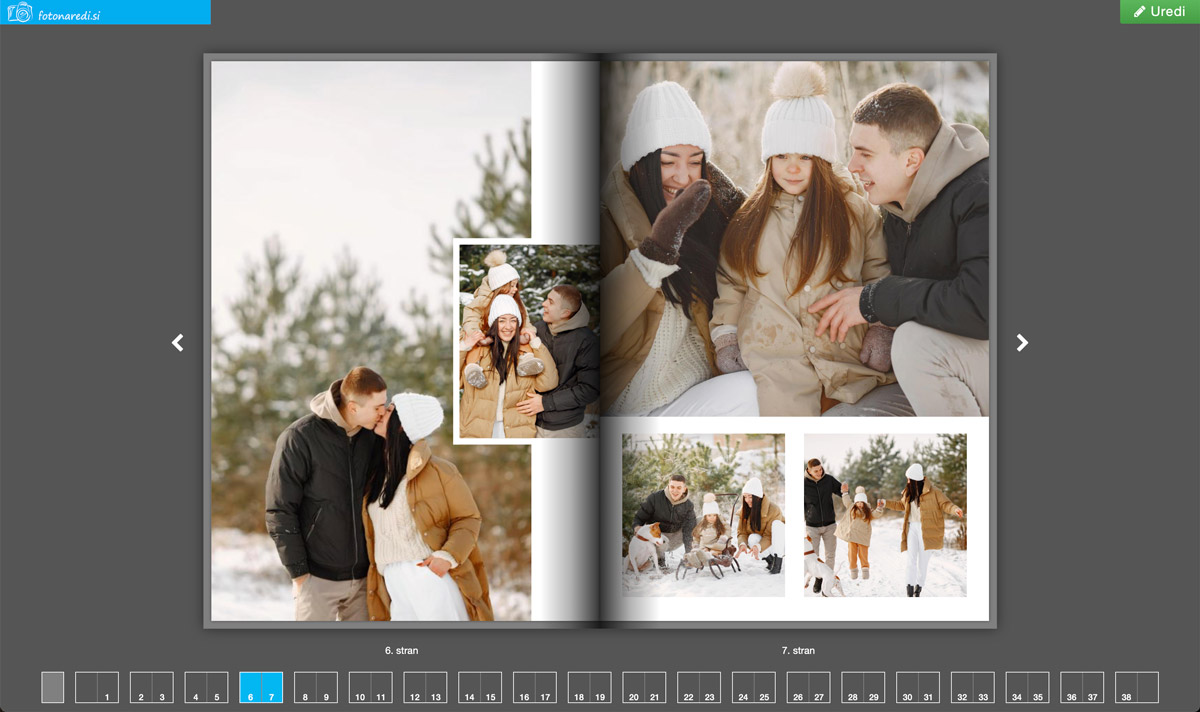Click the green Uredi edit button
This screenshot has height=712, width=1200.
pos(1159,12)
